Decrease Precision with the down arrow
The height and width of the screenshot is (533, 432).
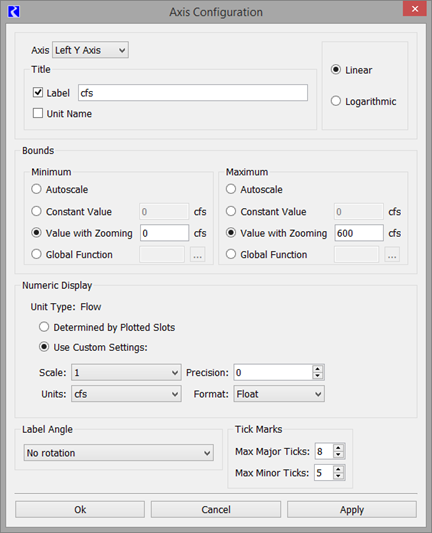point(317,376)
